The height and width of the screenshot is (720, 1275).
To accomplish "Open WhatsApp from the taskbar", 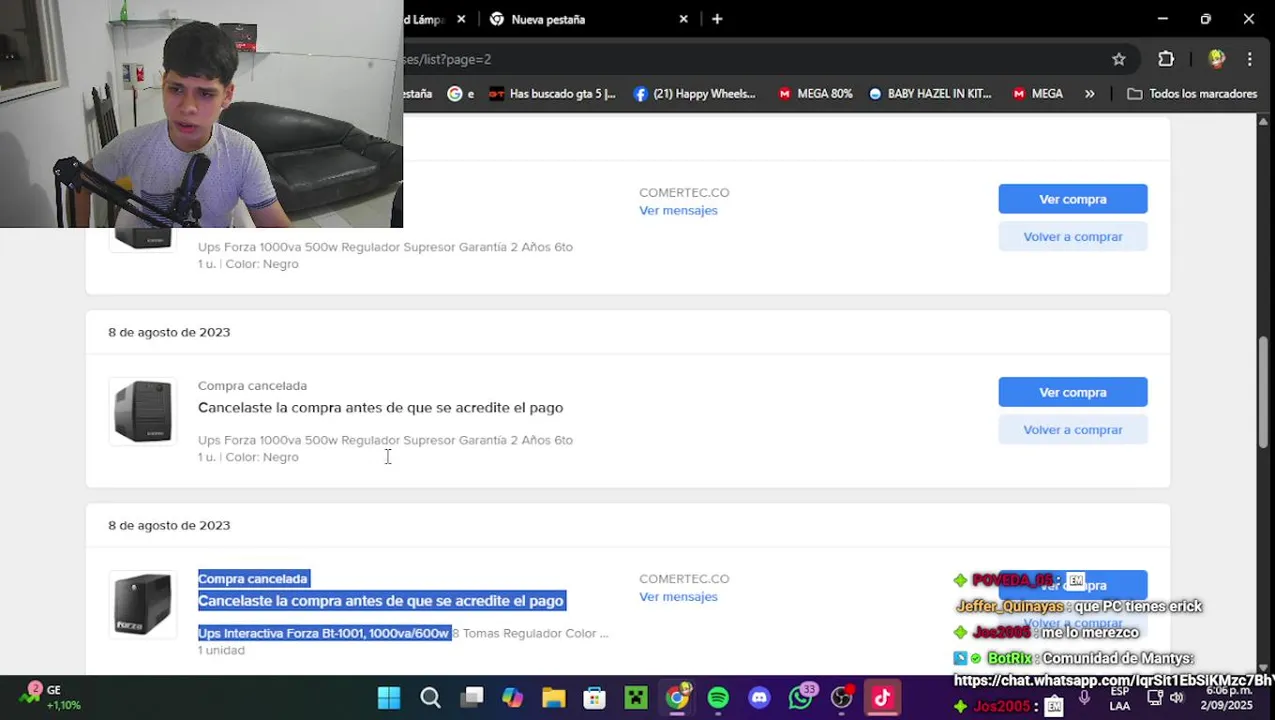I will 800,697.
